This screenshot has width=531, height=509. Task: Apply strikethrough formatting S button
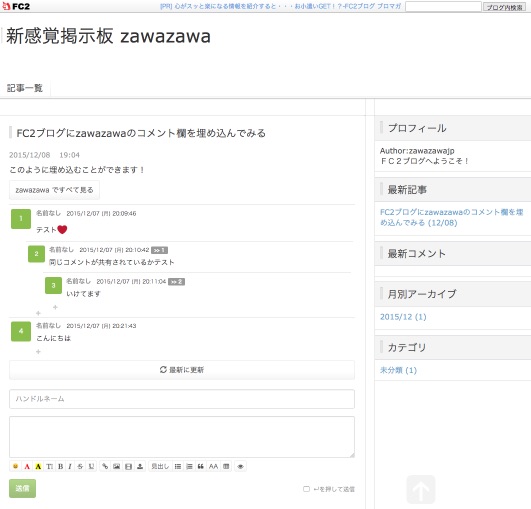click(80, 466)
